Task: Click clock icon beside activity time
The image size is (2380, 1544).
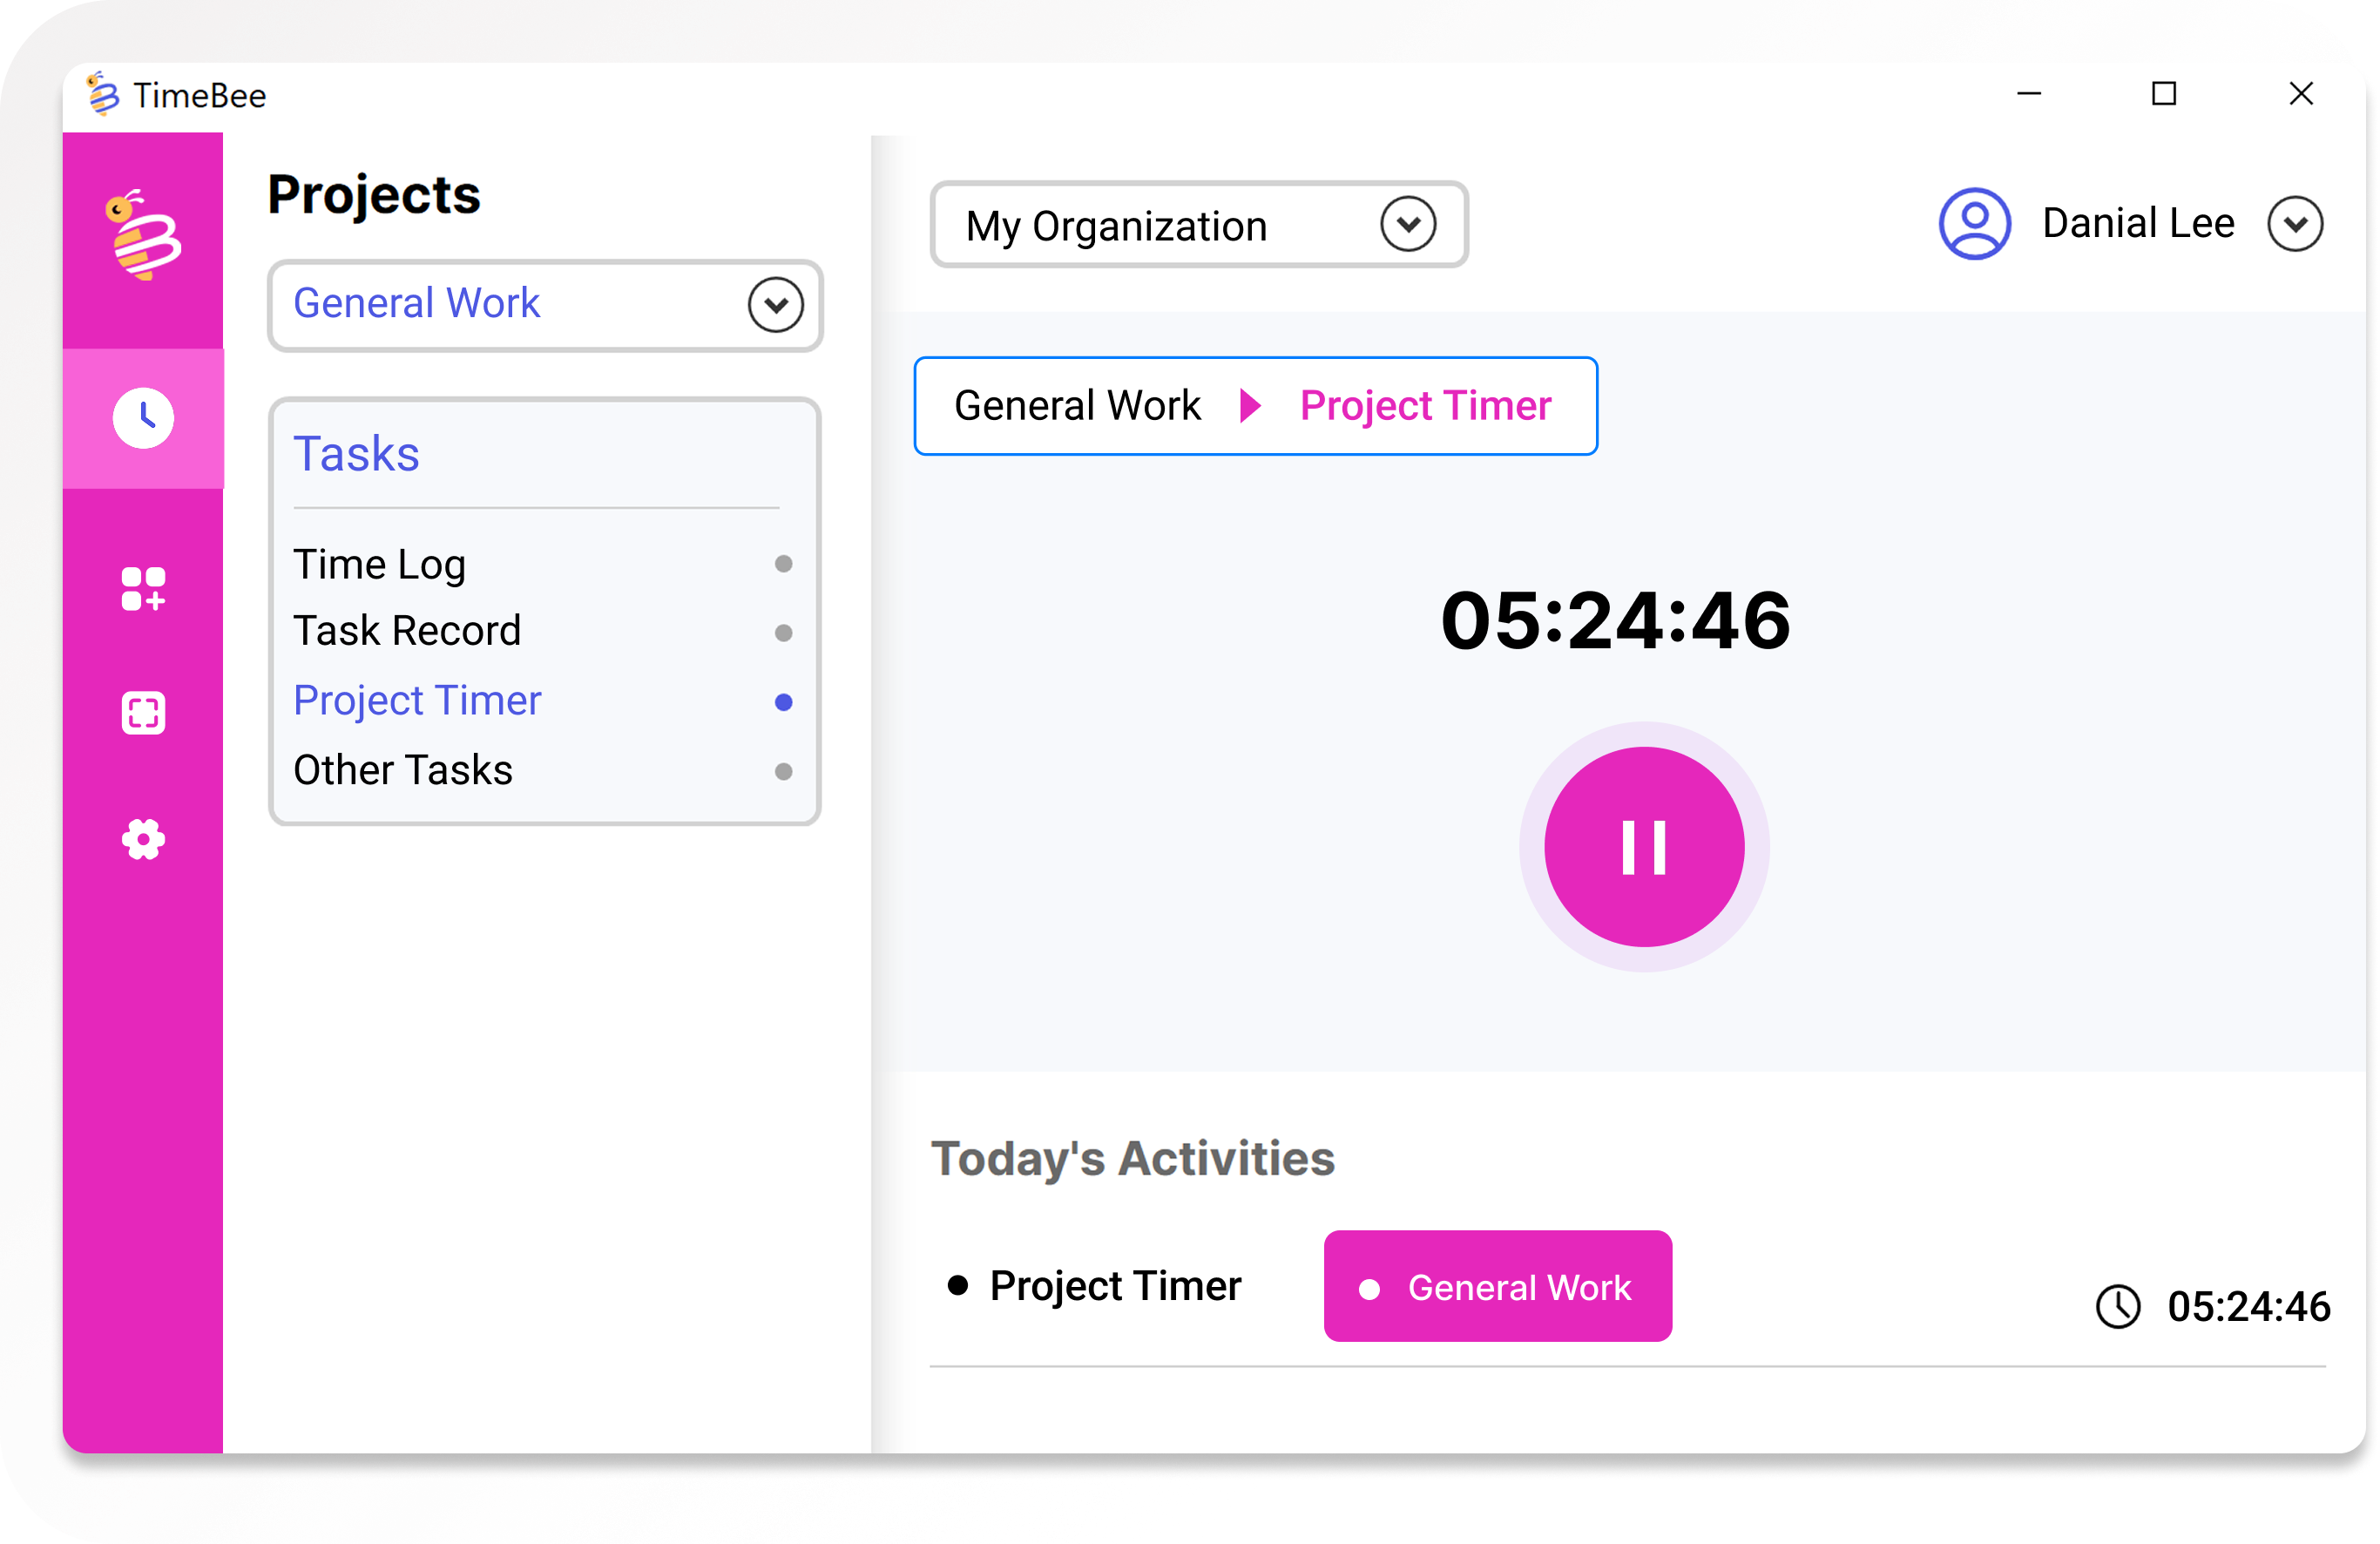Action: coord(2118,1306)
